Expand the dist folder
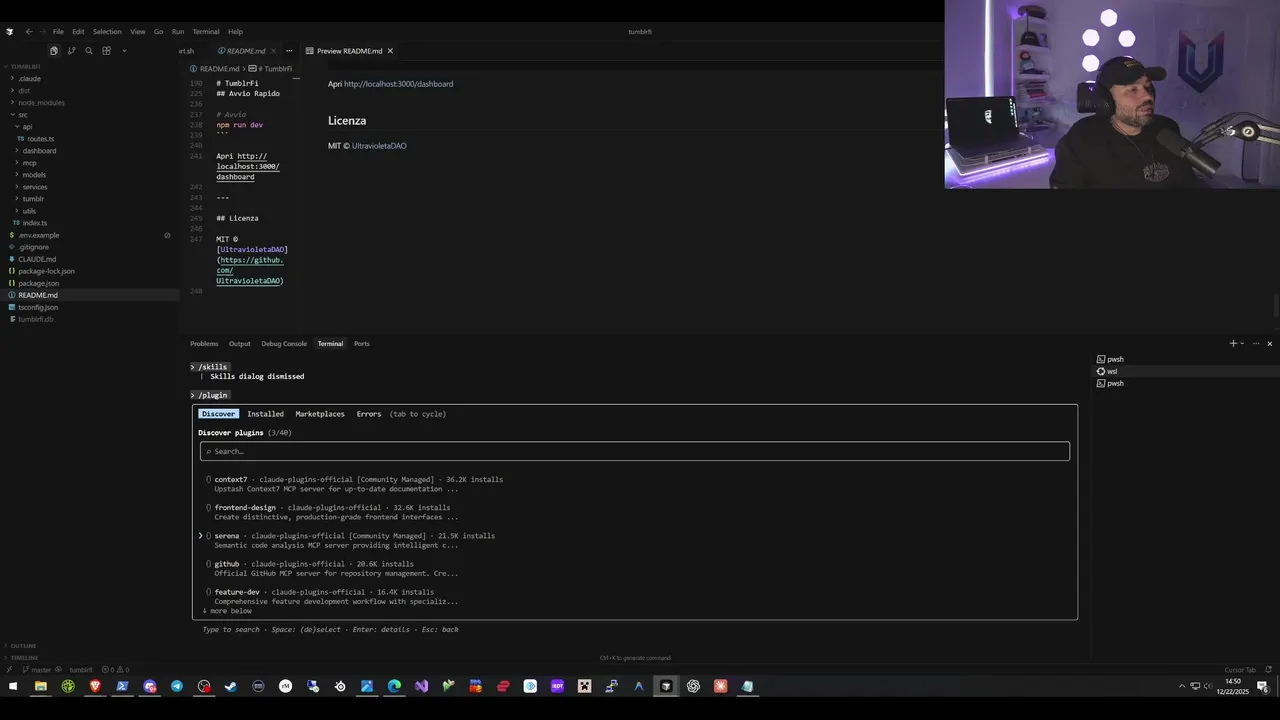This screenshot has width=1280, height=720. point(24,91)
